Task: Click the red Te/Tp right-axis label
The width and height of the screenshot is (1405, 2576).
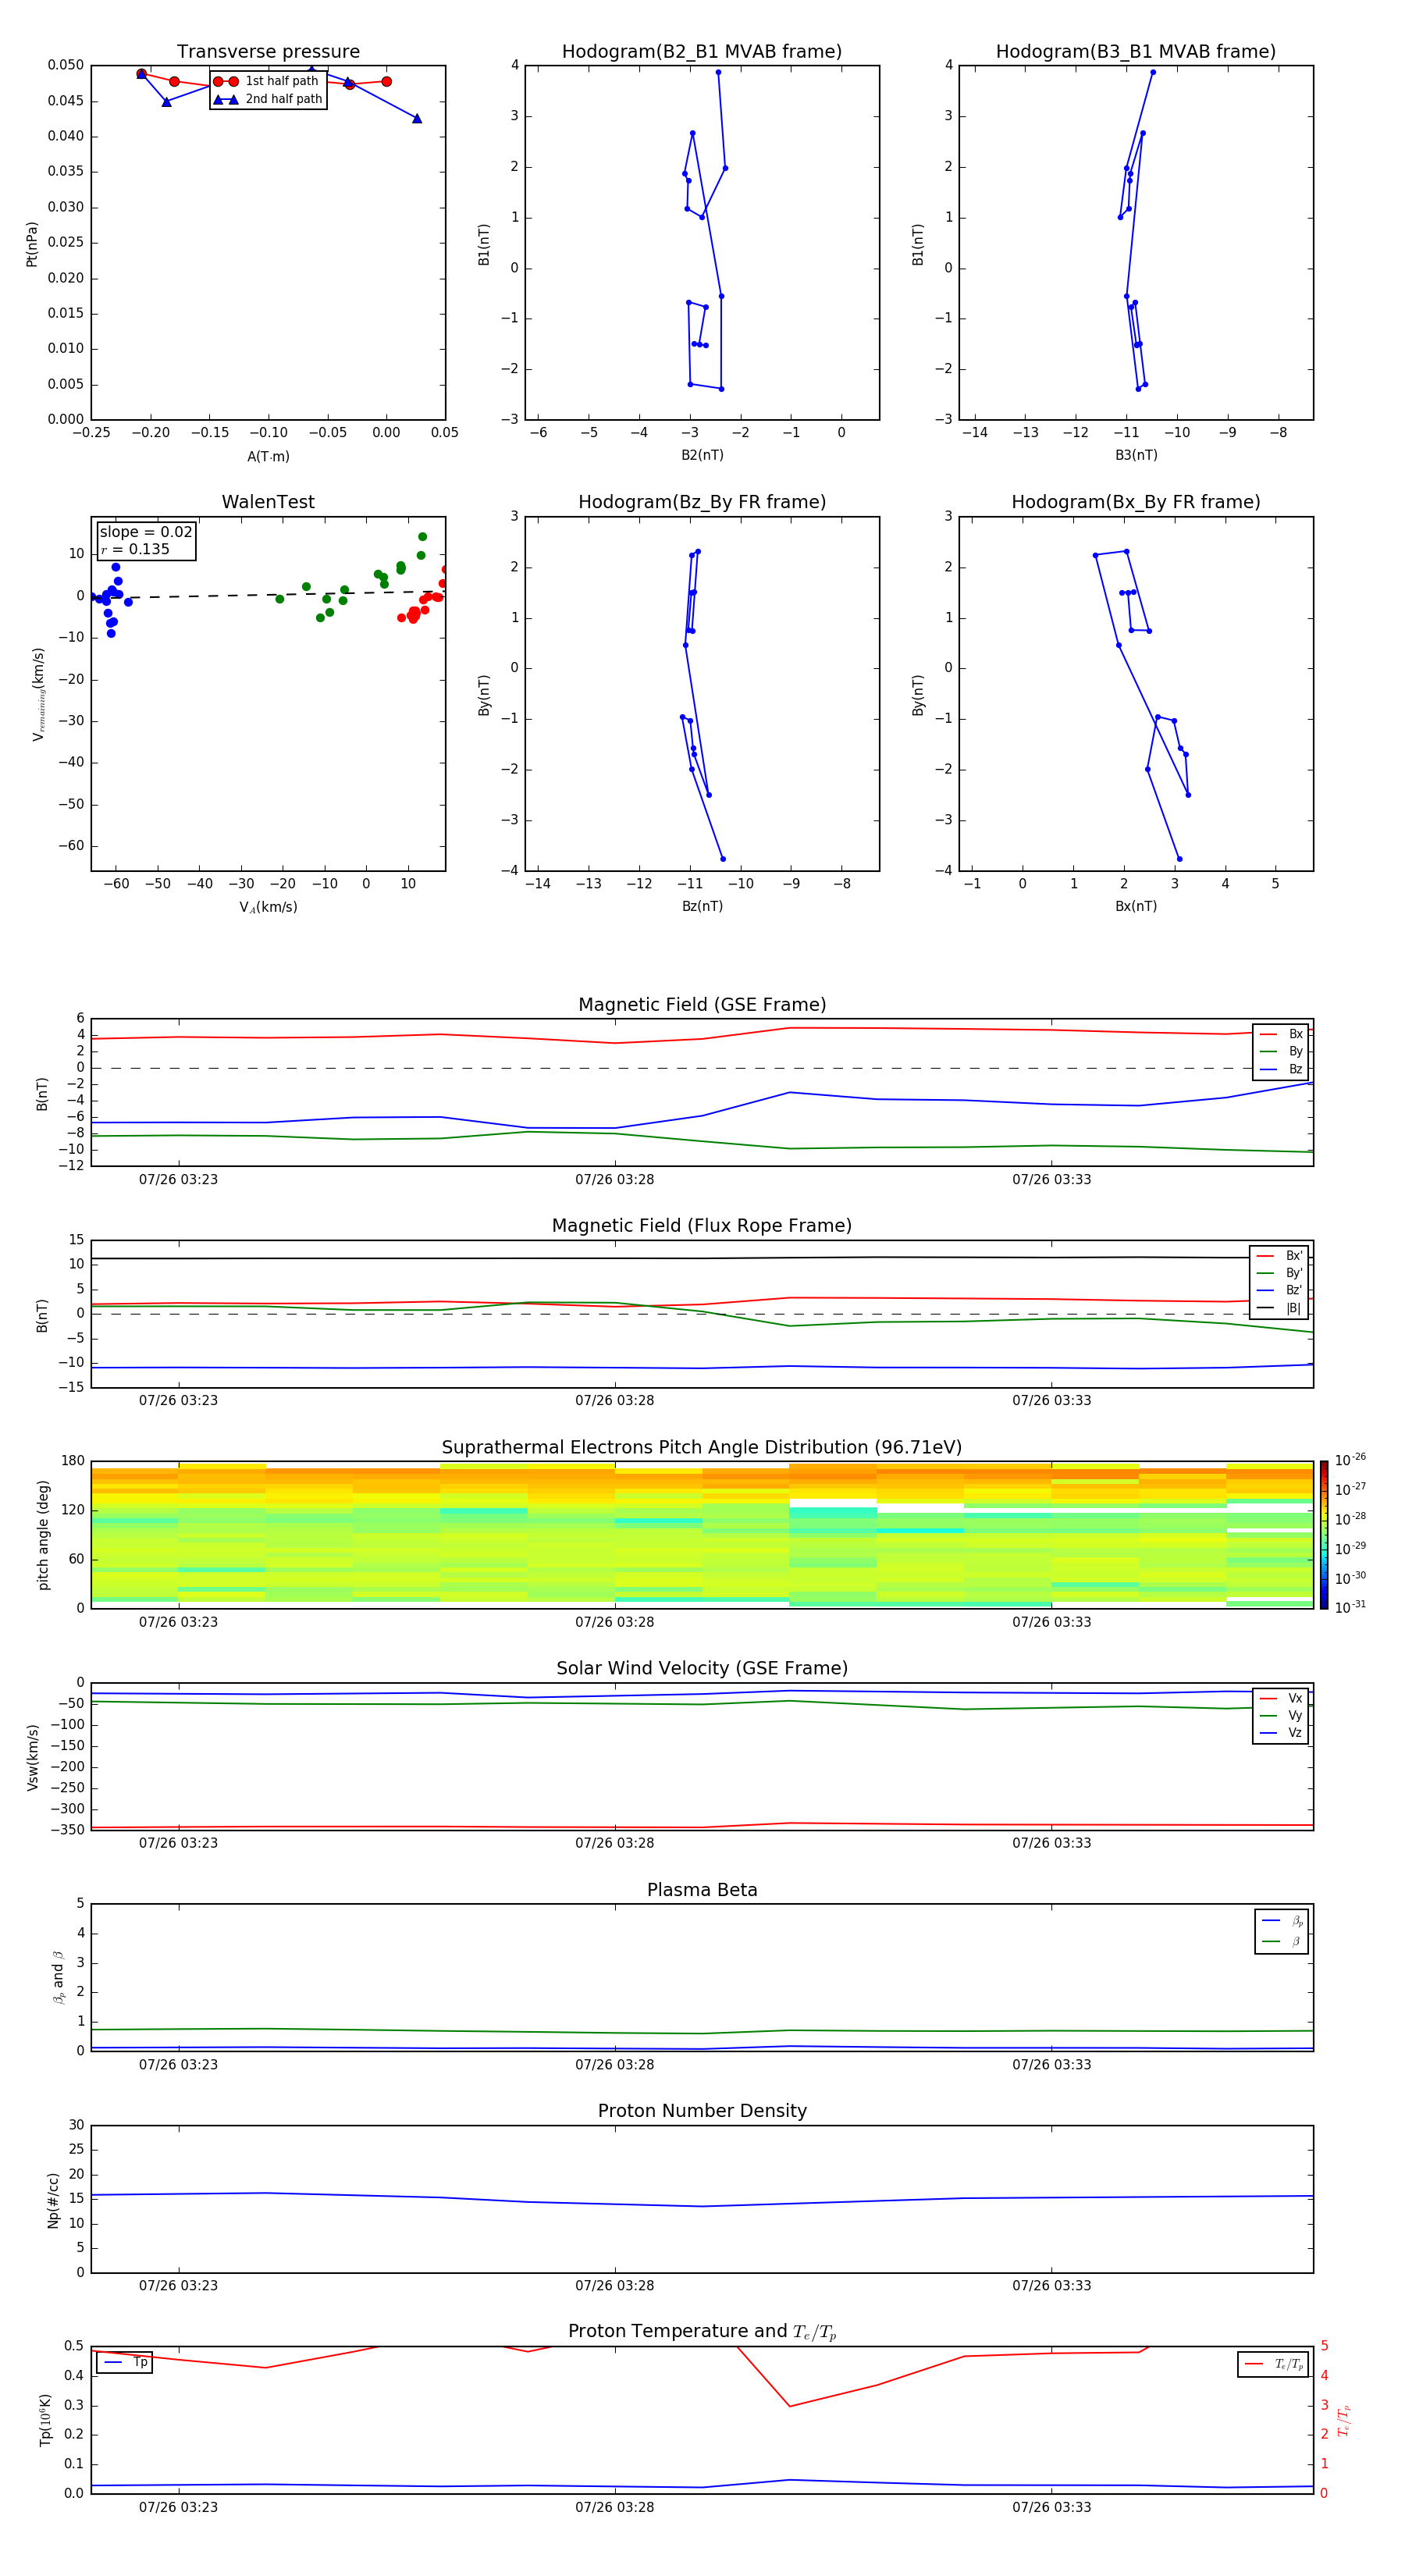Action: (x=1343, y=2420)
